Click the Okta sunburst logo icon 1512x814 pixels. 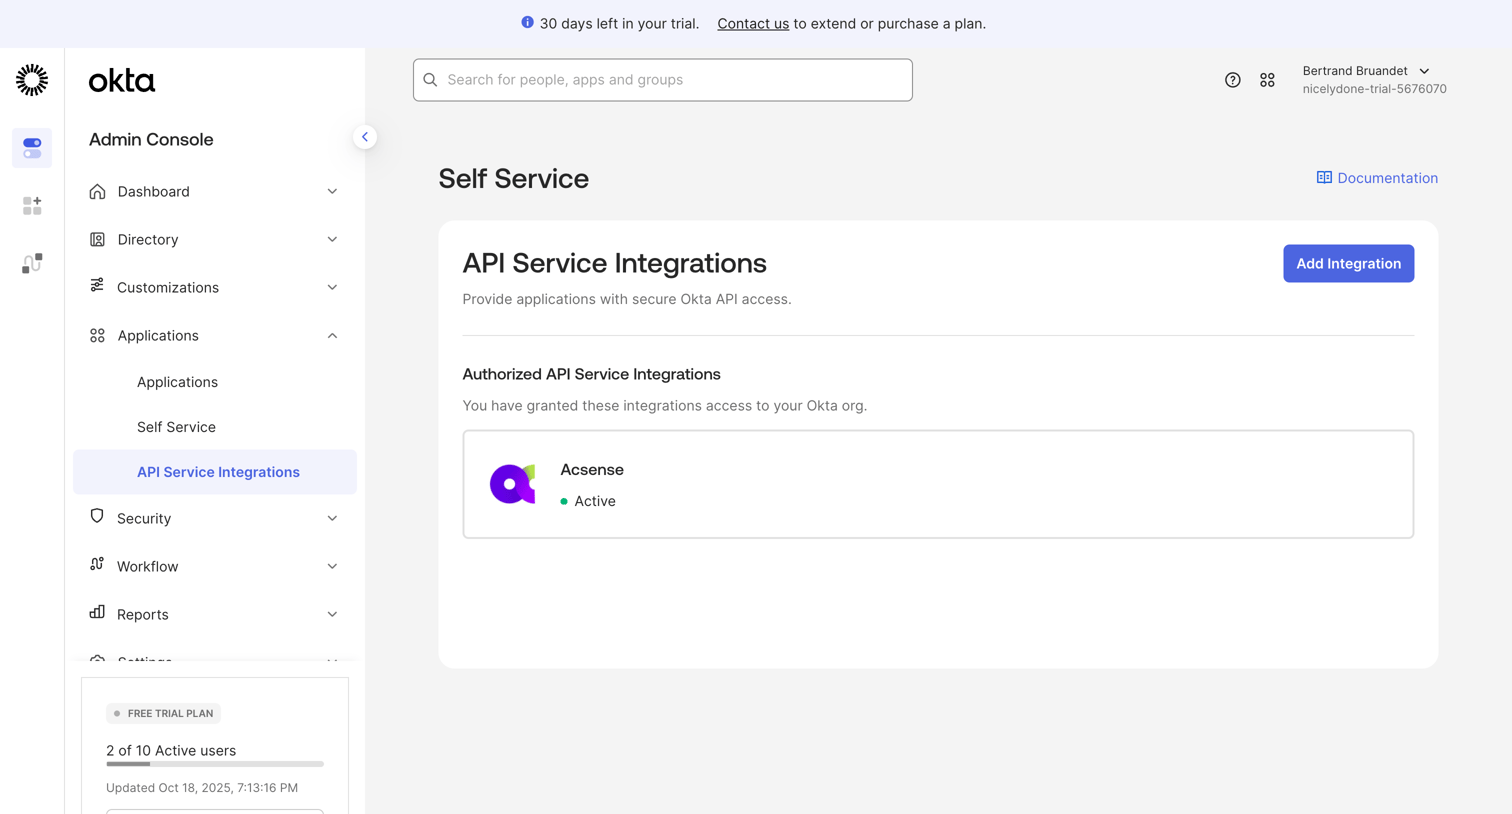[32, 80]
